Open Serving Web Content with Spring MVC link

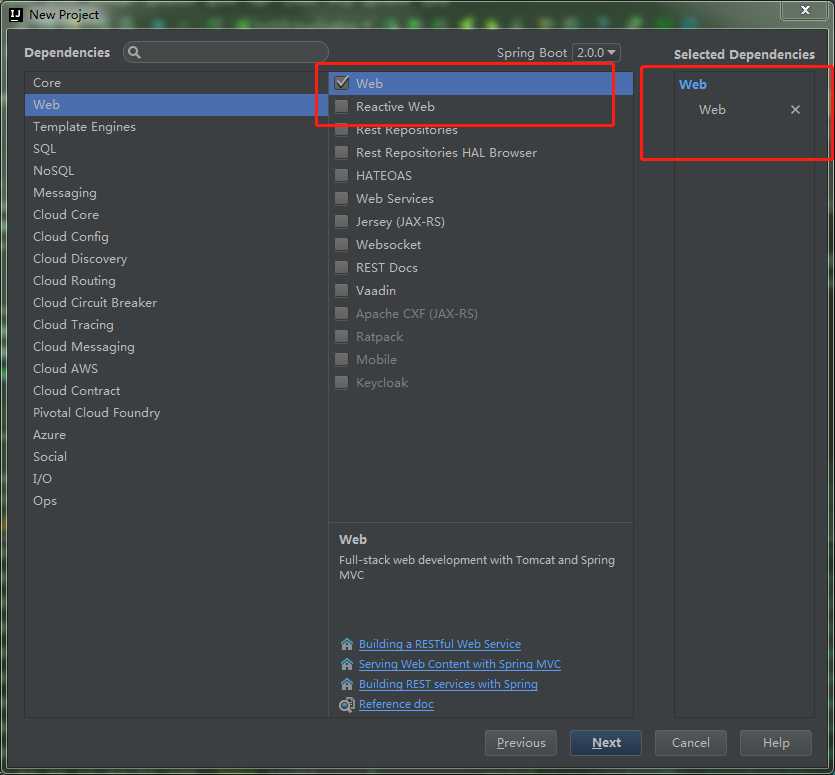tap(460, 664)
